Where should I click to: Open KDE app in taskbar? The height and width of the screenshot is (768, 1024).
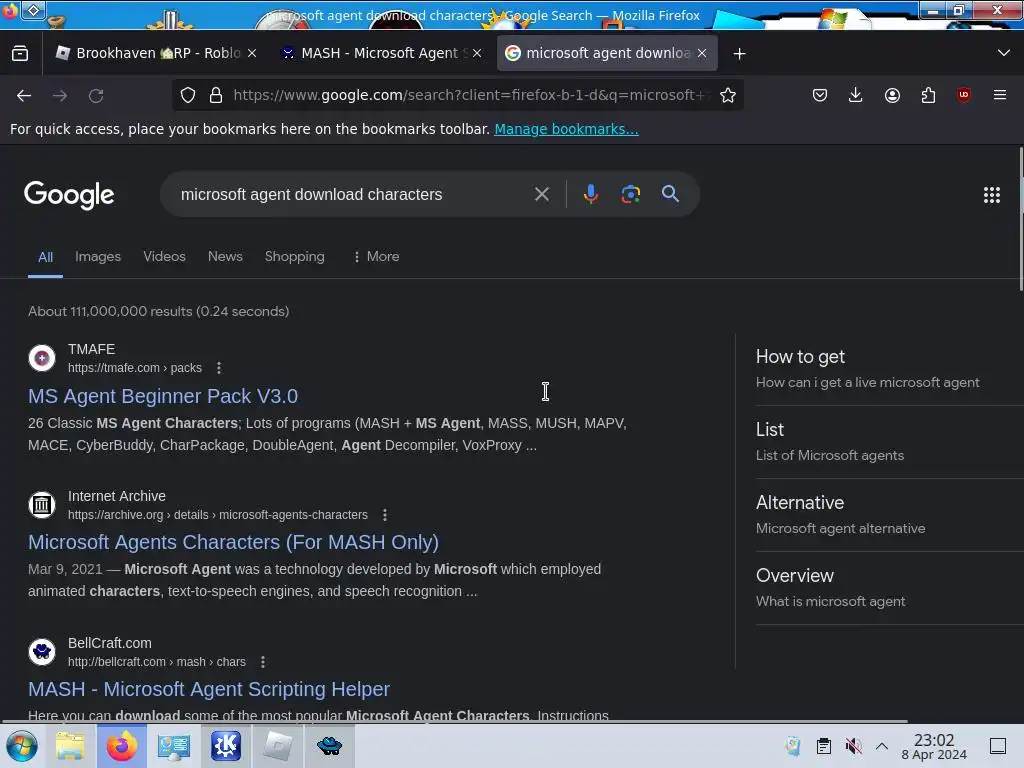pos(226,746)
